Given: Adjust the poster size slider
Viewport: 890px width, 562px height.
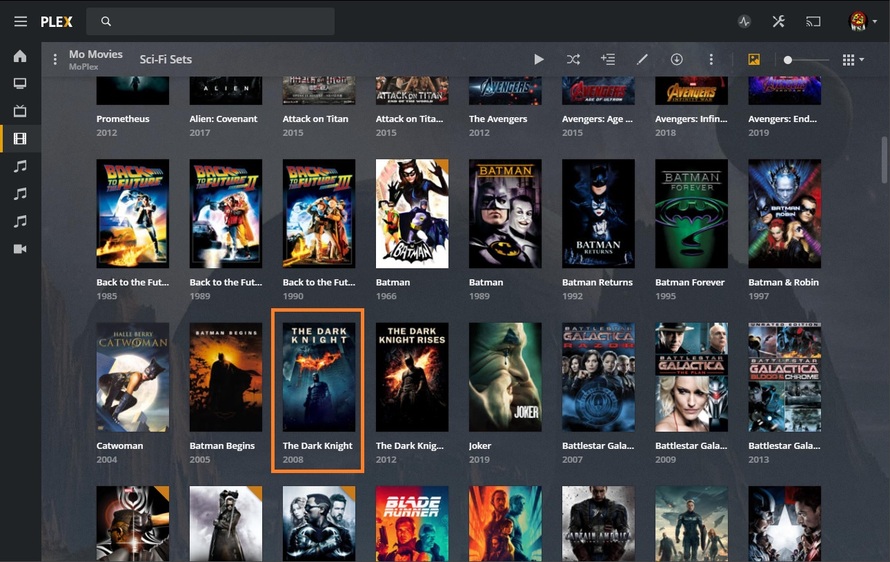Looking at the screenshot, I should (805, 60).
